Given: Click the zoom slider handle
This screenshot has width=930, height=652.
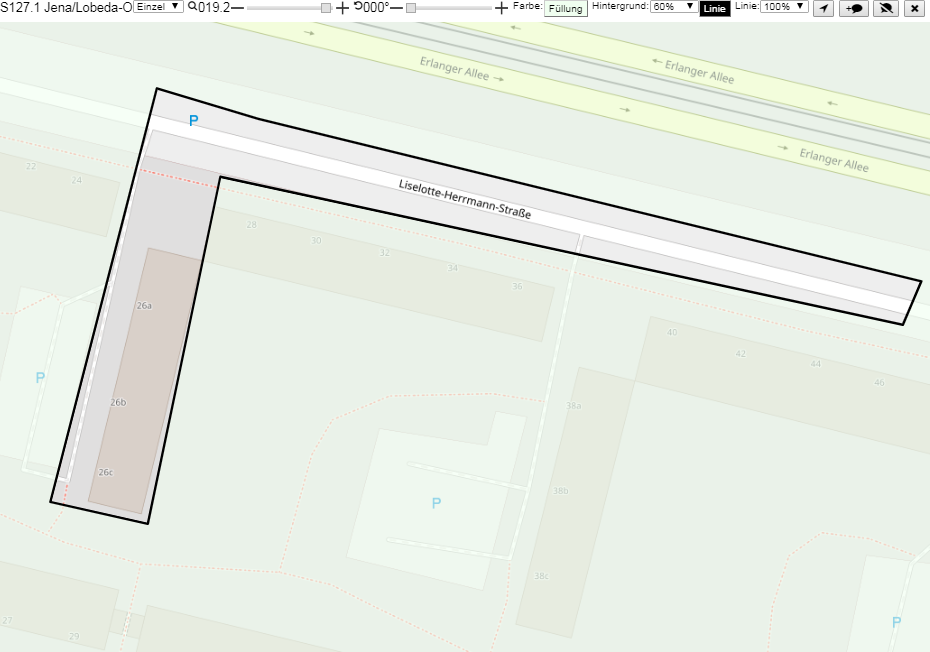Looking at the screenshot, I should [x=326, y=8].
